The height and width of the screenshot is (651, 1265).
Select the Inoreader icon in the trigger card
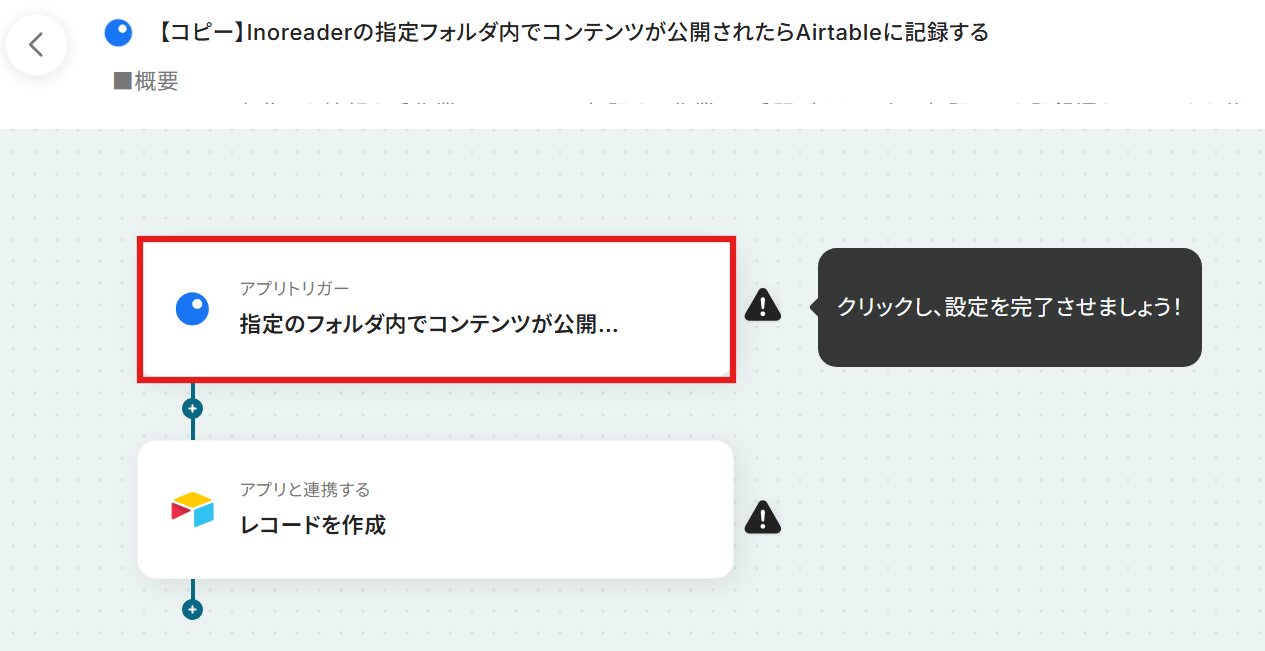coord(192,309)
